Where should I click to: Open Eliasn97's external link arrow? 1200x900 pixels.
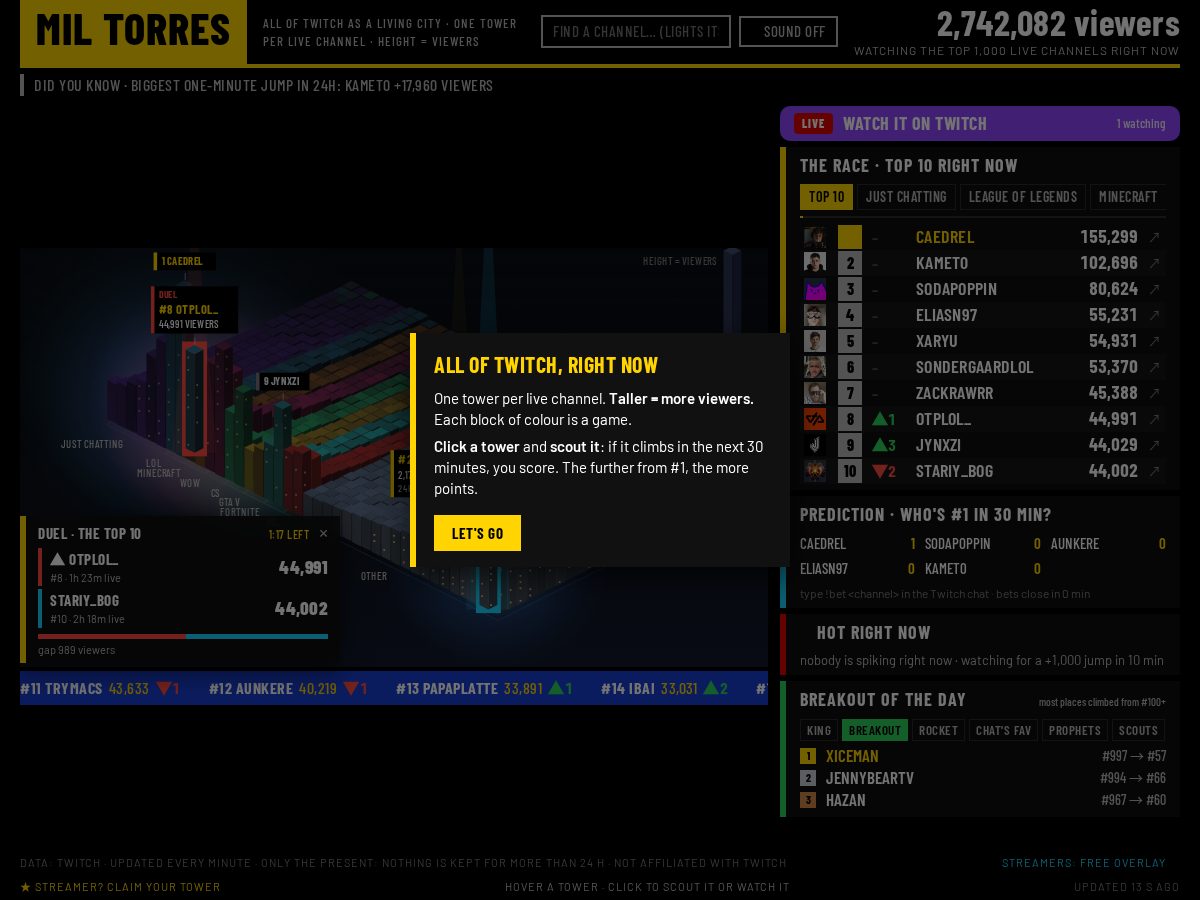tap(1154, 315)
